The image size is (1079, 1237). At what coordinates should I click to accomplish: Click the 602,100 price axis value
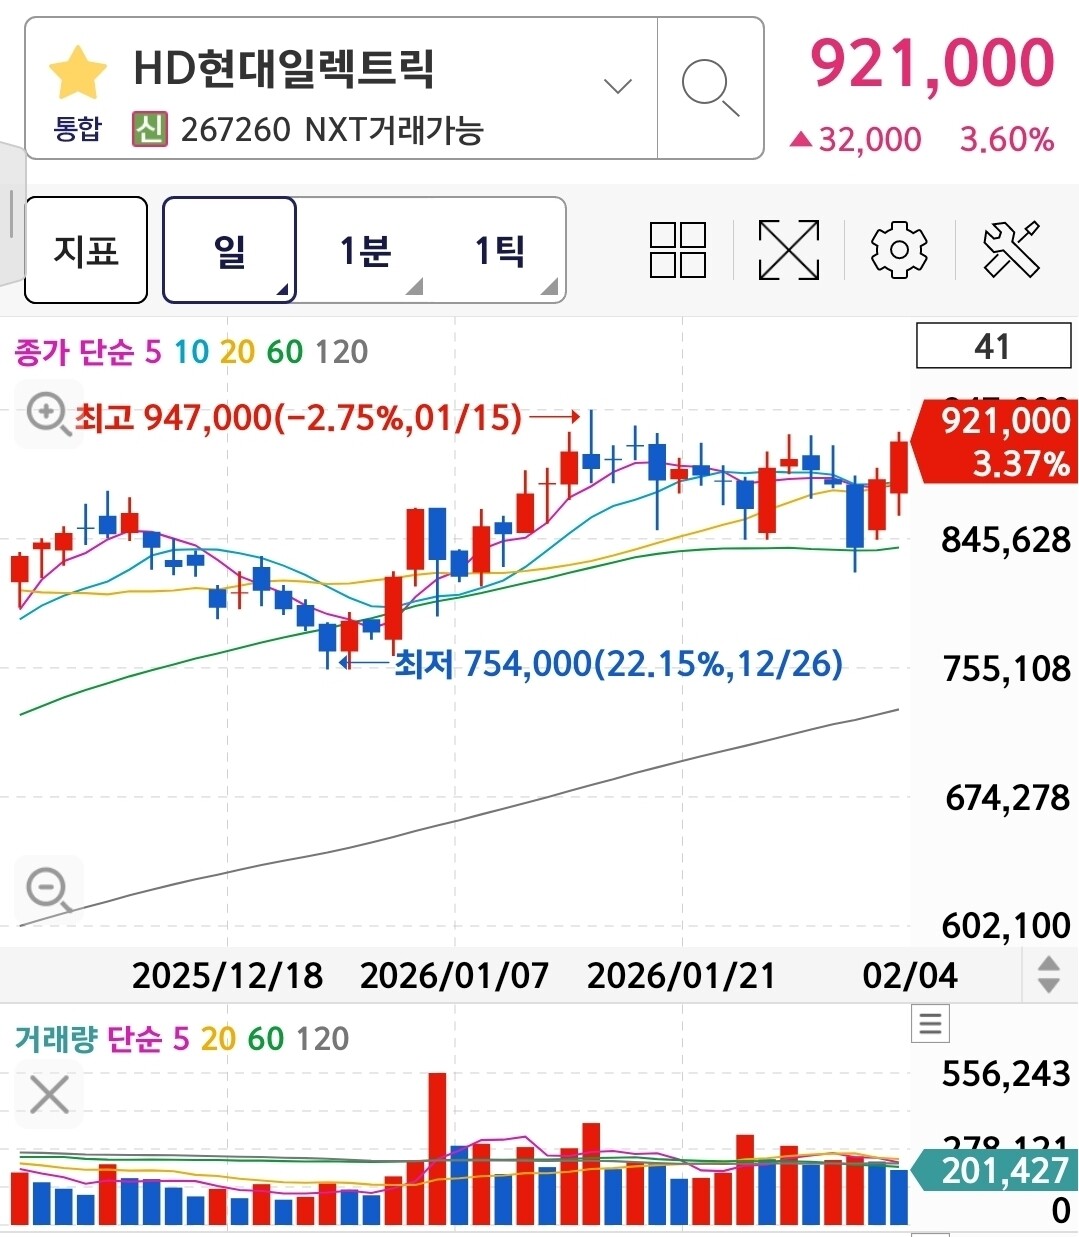tap(1006, 925)
